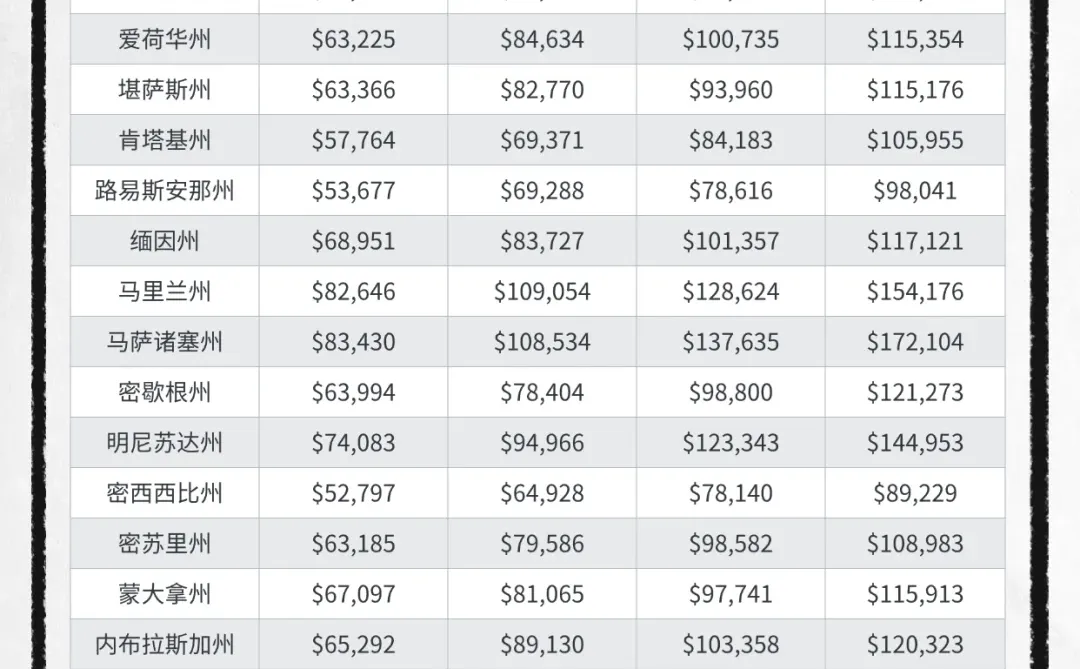
Task: Select the $115,176 cell in 堪萨斯州 row
Action: [x=915, y=90]
